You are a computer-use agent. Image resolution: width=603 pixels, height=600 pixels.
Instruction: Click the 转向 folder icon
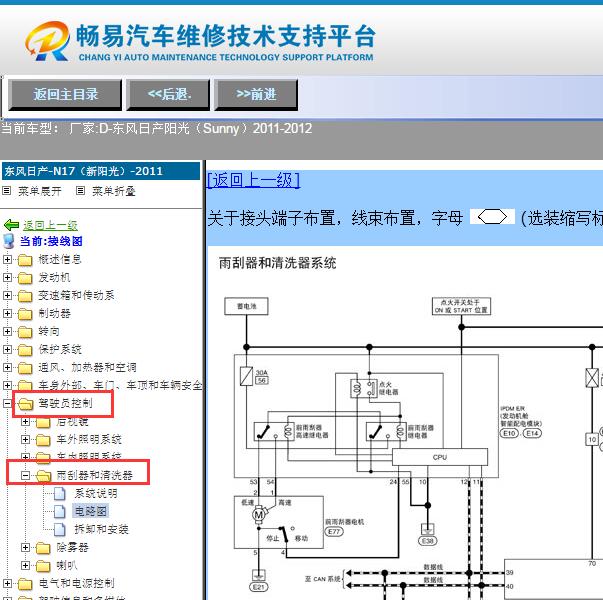point(25,332)
